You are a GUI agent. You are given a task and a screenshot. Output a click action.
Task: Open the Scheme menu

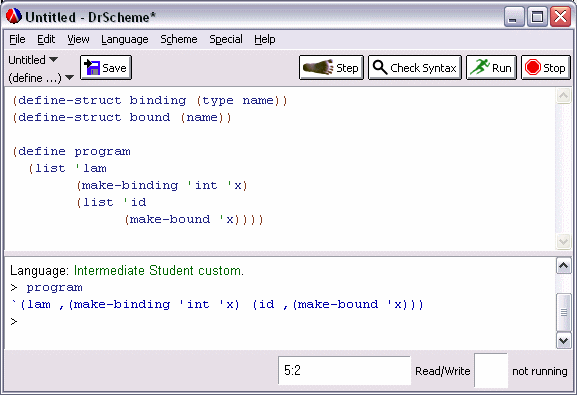pos(179,39)
